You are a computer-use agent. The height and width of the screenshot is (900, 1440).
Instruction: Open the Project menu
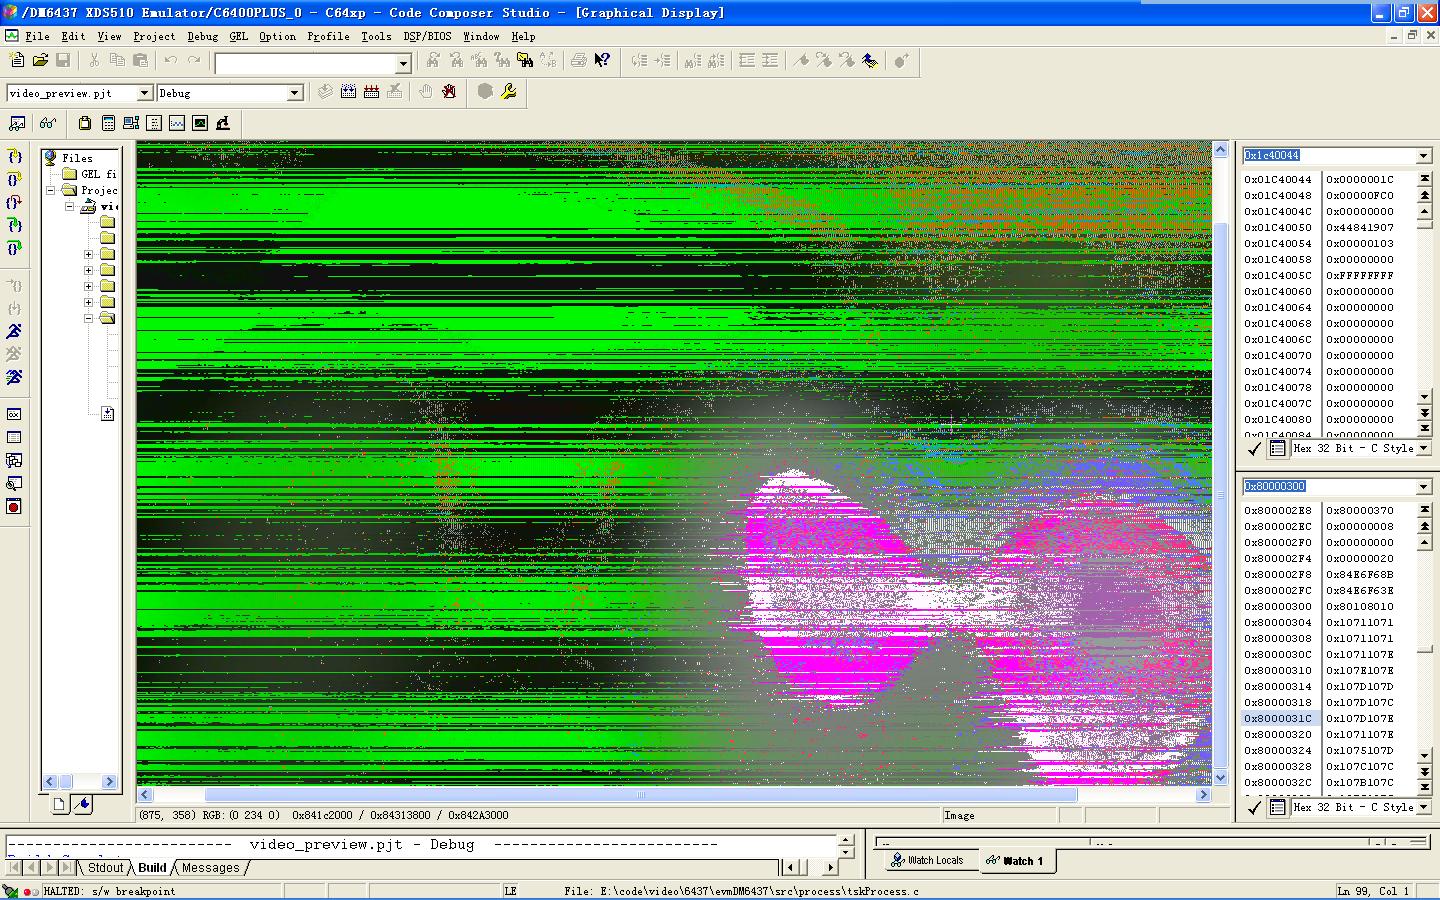coord(154,36)
